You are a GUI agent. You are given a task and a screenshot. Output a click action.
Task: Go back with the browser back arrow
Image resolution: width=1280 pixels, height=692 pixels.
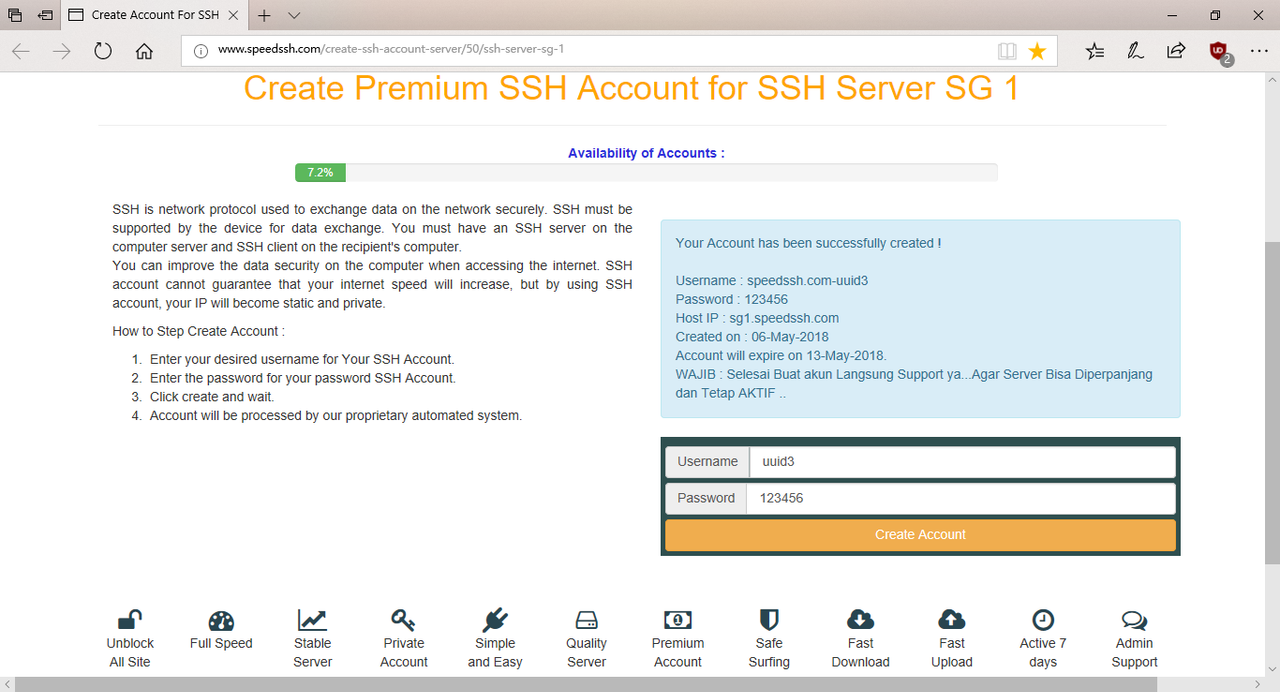(x=21, y=52)
